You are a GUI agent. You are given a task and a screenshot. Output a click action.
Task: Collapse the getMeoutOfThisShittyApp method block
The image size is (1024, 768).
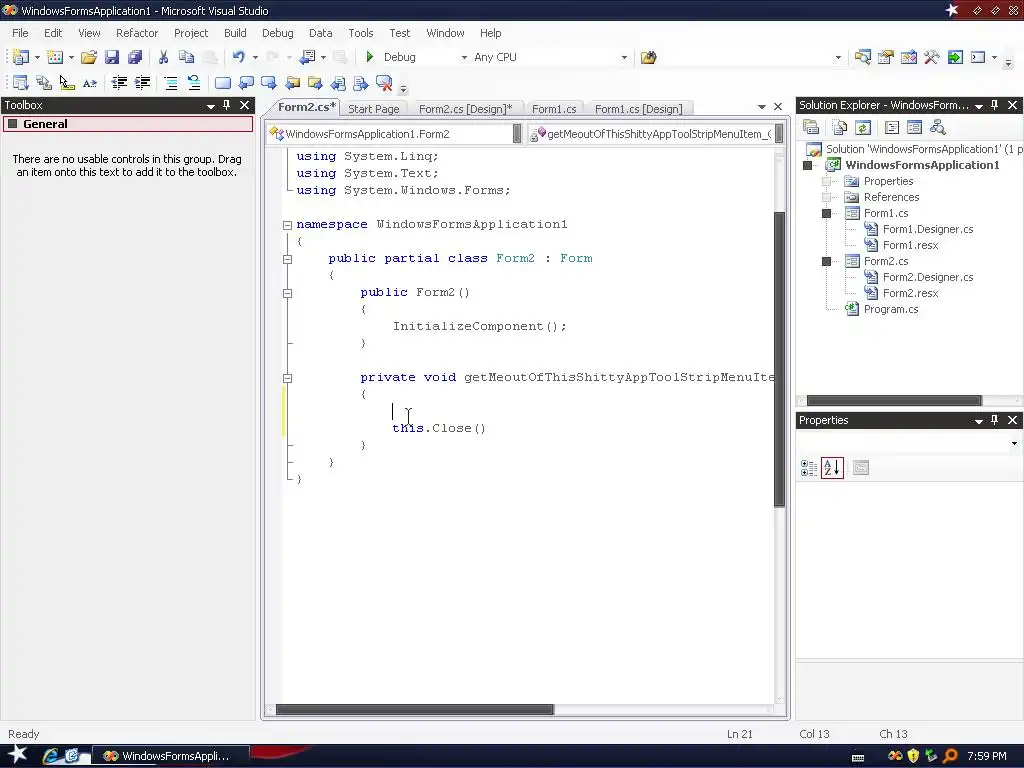pos(287,377)
